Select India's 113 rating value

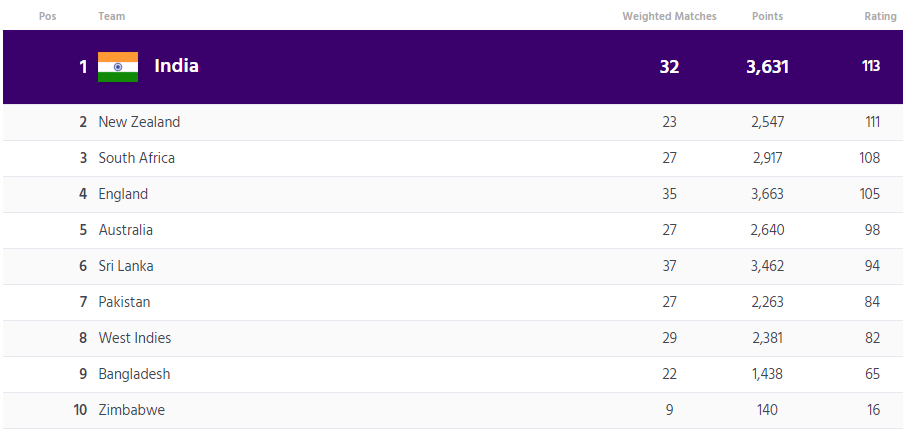pos(870,67)
